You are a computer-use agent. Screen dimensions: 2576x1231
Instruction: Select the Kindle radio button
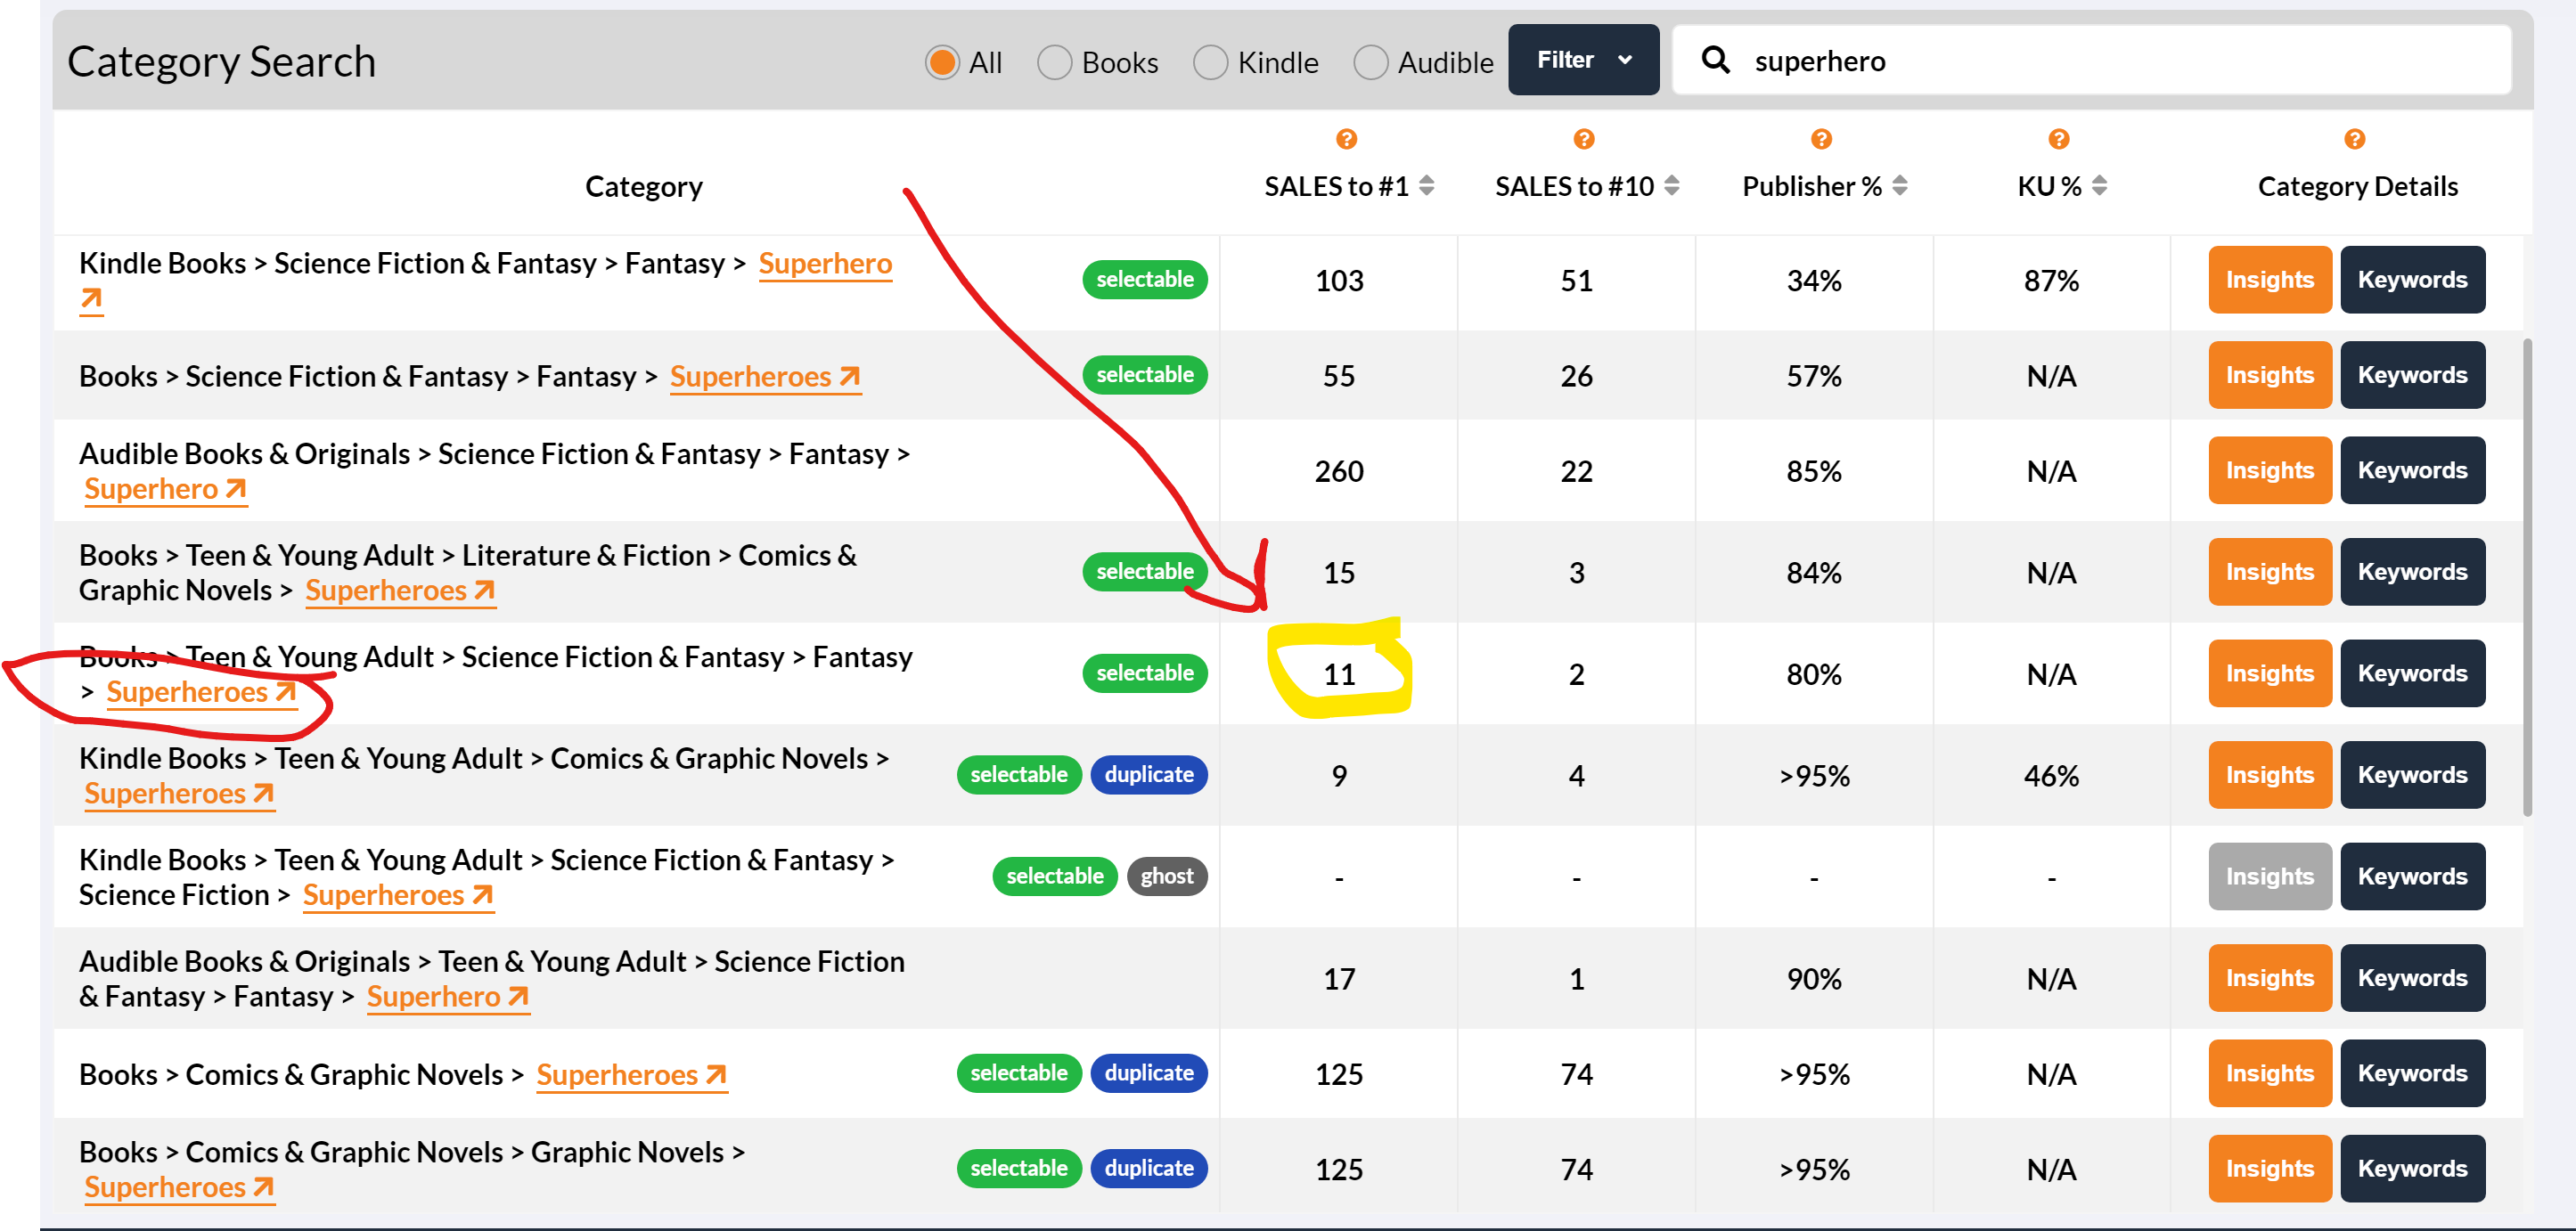pyautogui.click(x=1210, y=63)
